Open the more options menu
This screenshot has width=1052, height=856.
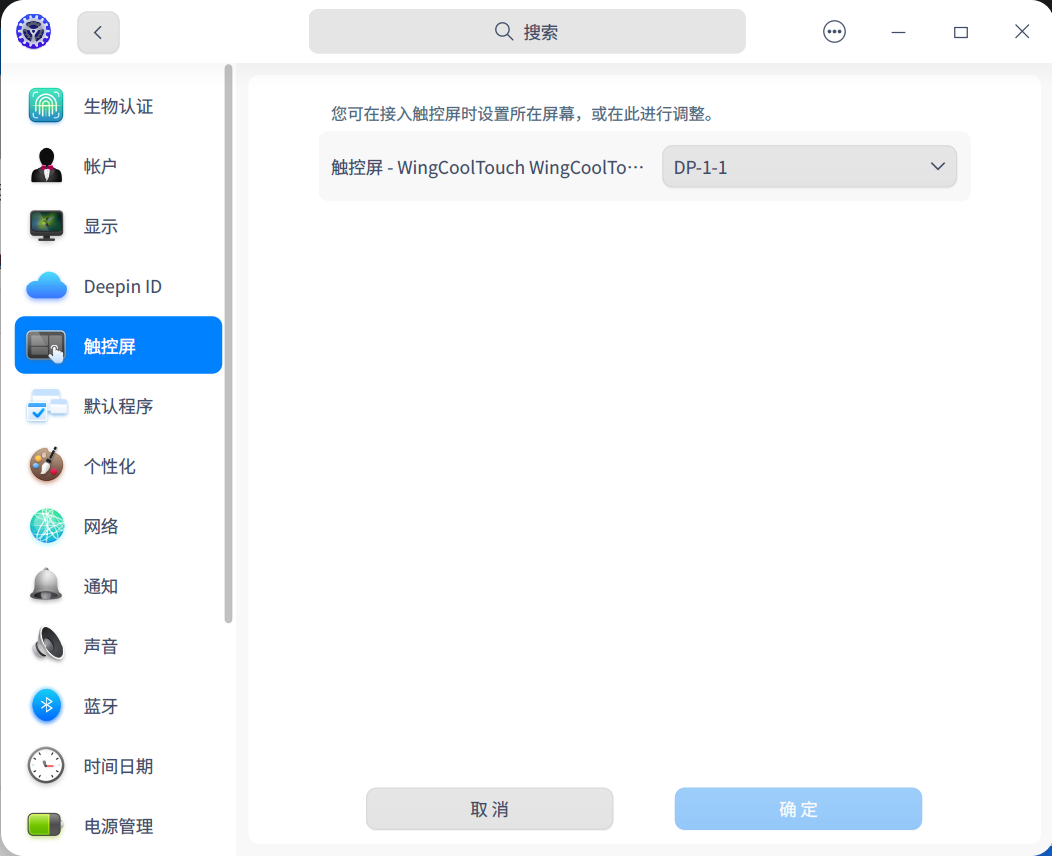(834, 31)
